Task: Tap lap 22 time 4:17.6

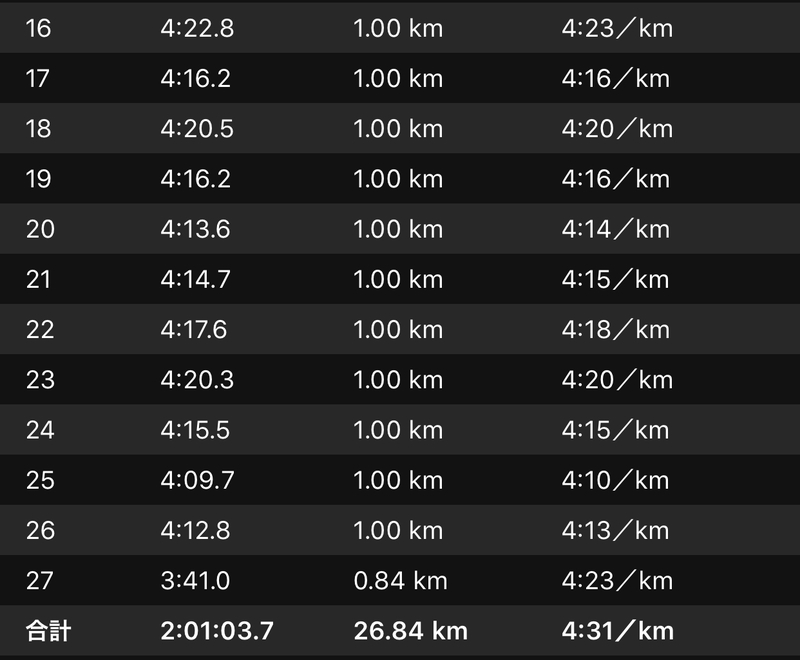Action: (194, 329)
